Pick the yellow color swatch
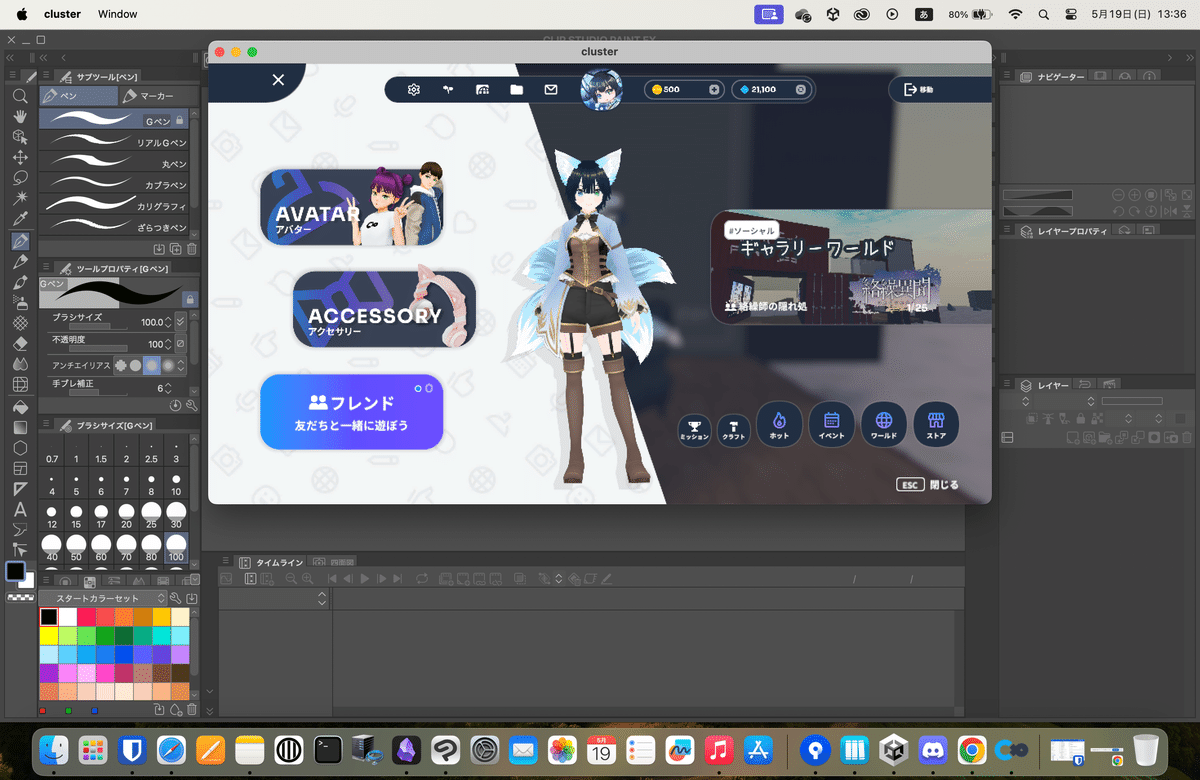Screen dimensions: 1200x780 (48, 635)
